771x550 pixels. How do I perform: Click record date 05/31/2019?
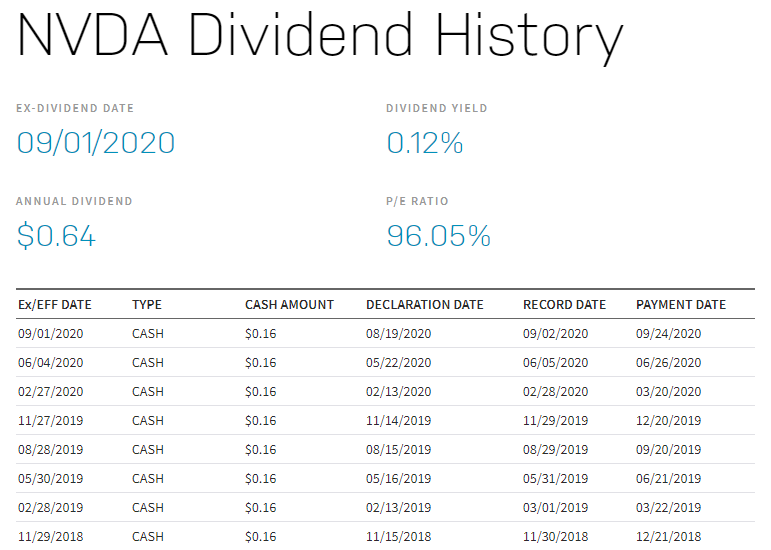556,479
